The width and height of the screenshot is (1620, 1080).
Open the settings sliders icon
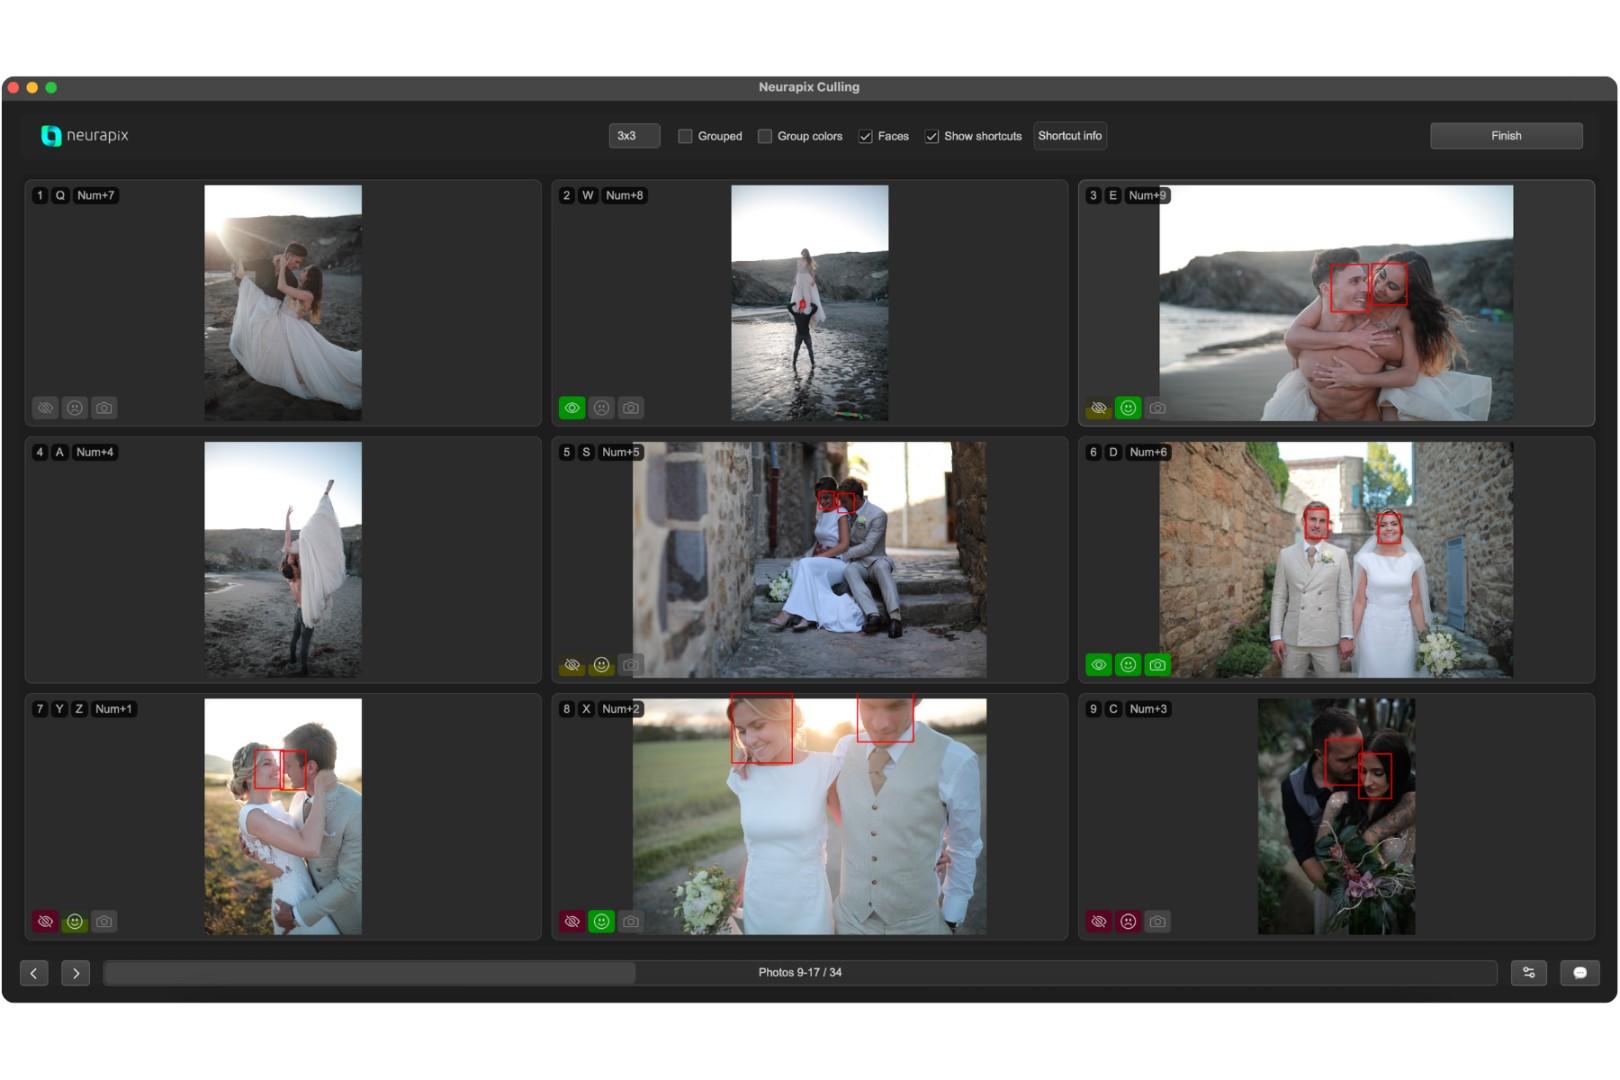[1528, 973]
